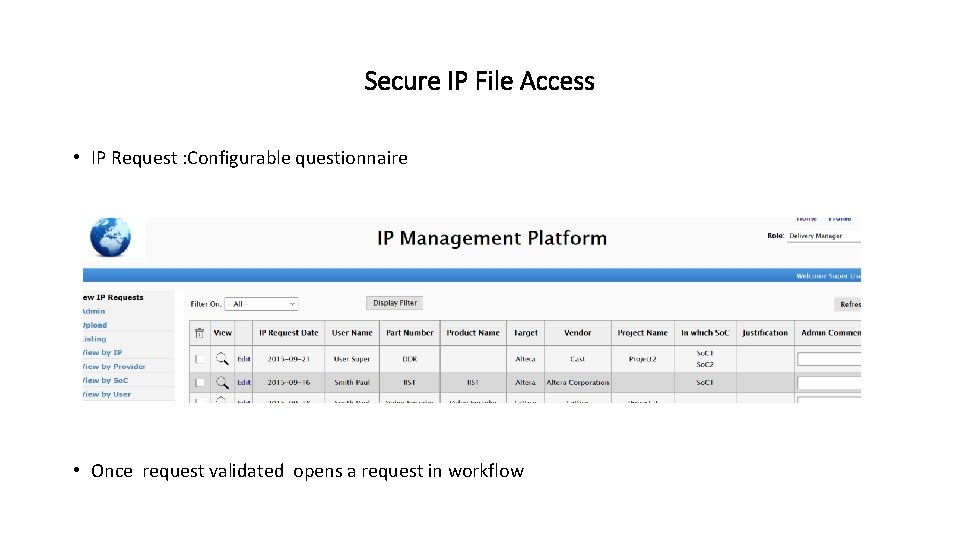
Task: Click the Admin Comment column header
Action: (x=828, y=333)
